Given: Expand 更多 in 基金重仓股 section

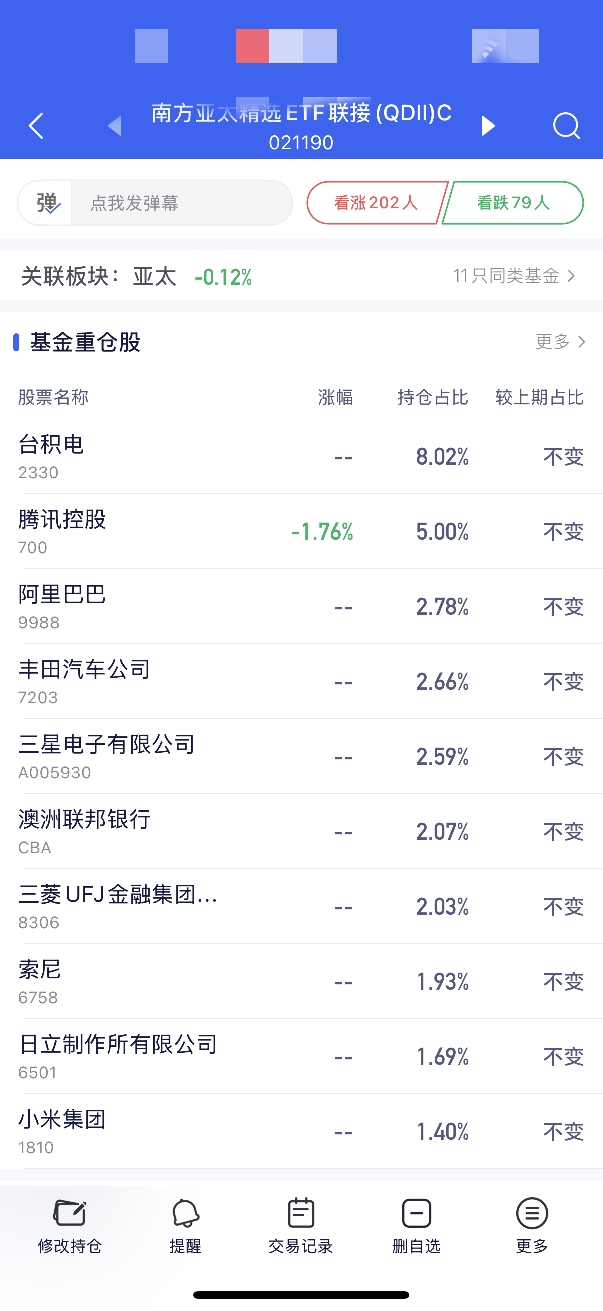Looking at the screenshot, I should (560, 342).
